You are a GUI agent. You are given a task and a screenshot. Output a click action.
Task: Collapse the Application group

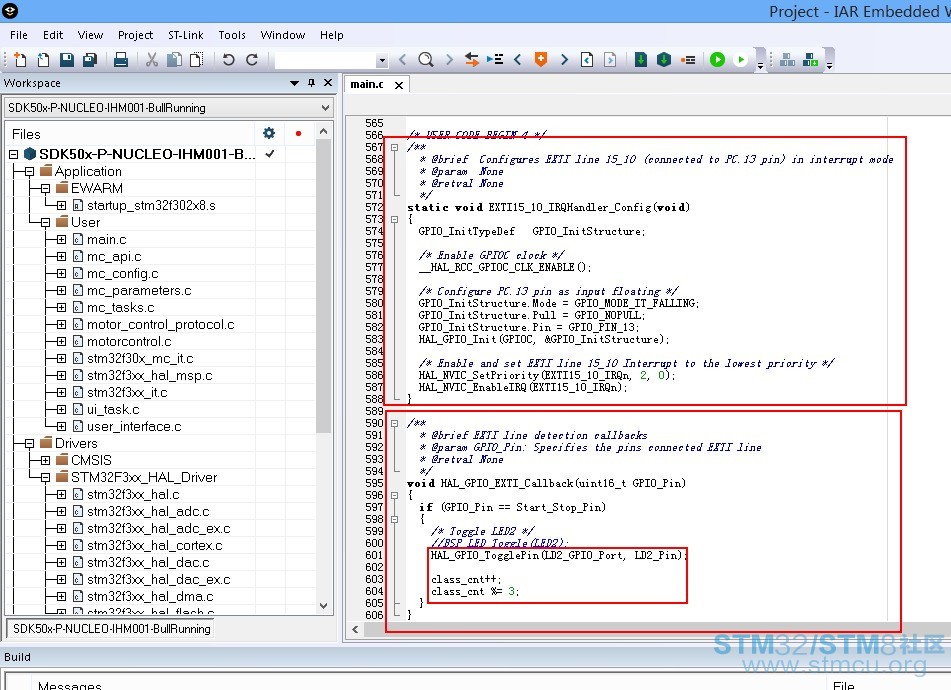29,172
